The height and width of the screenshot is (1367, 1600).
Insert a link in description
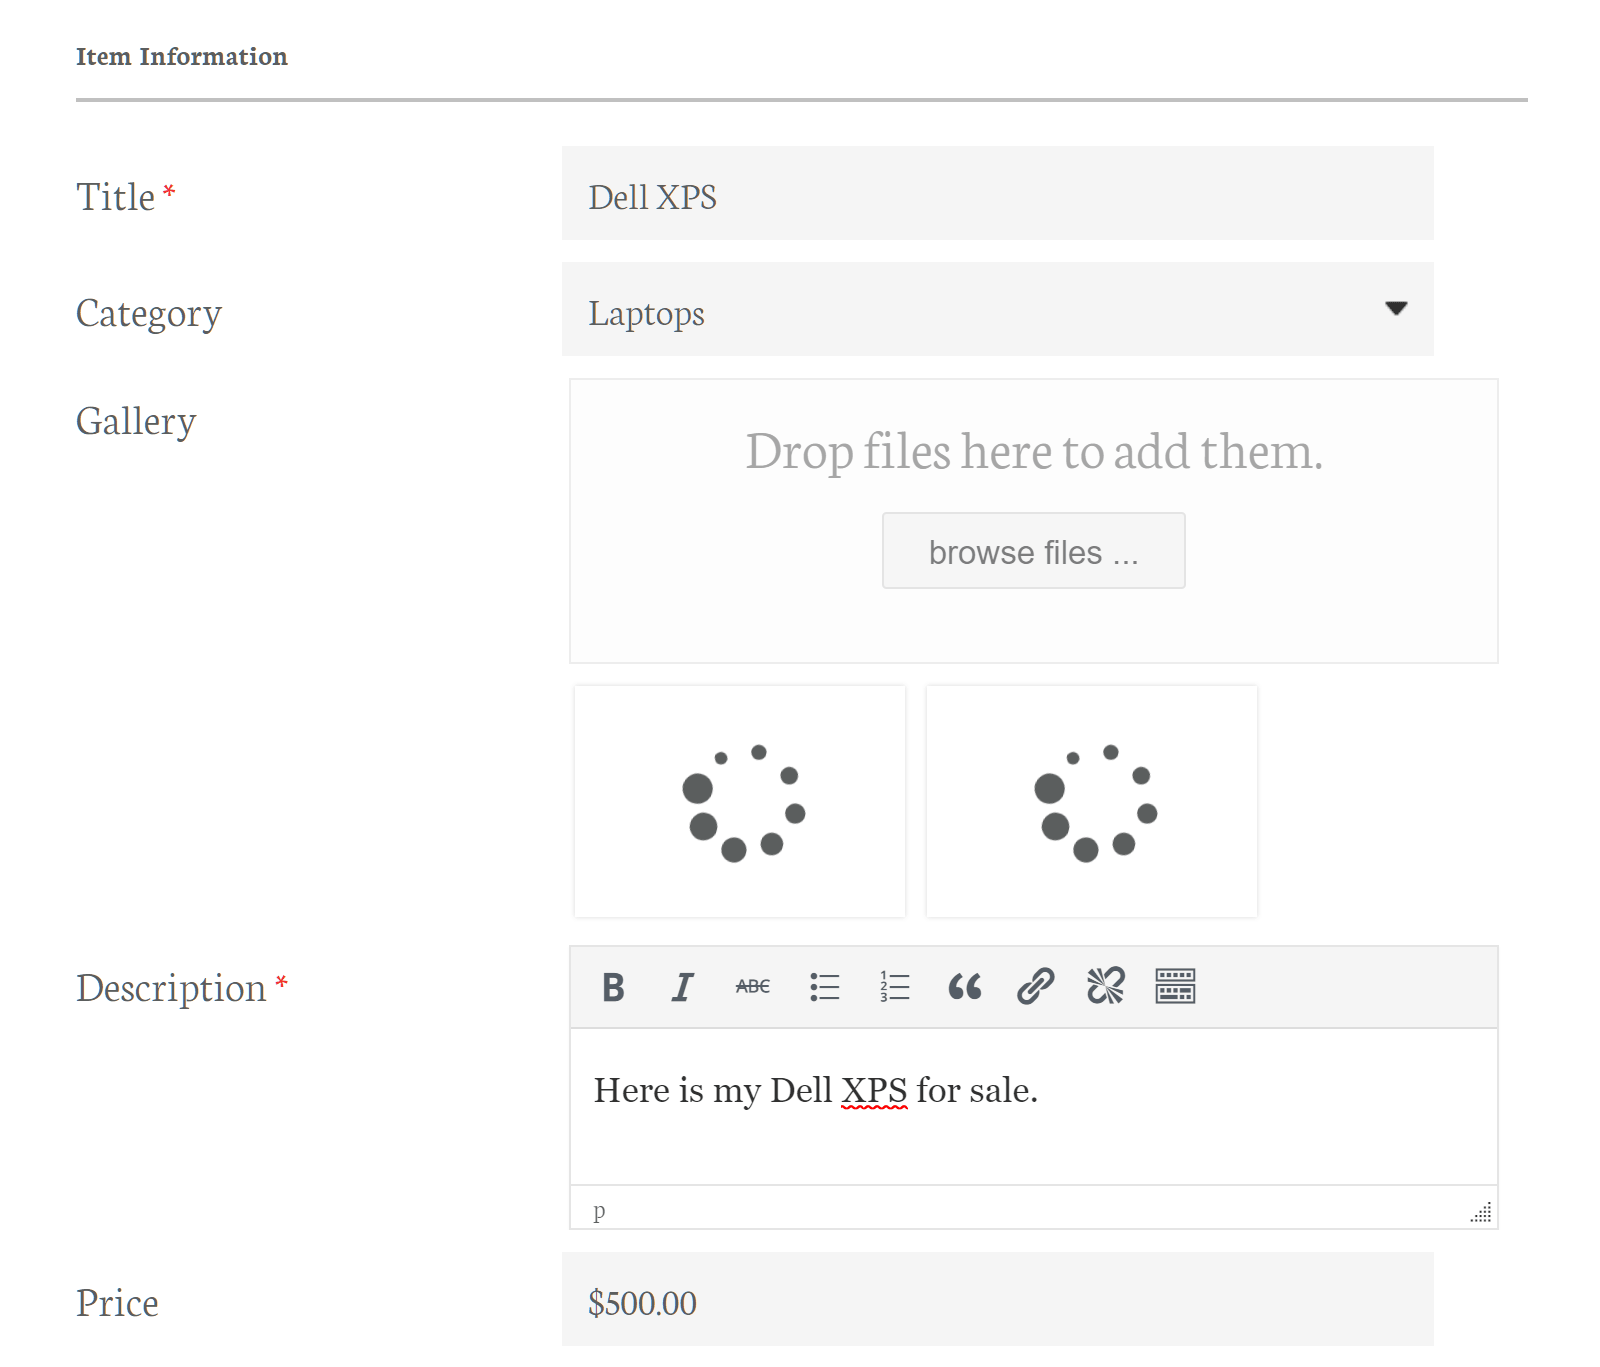point(1035,987)
